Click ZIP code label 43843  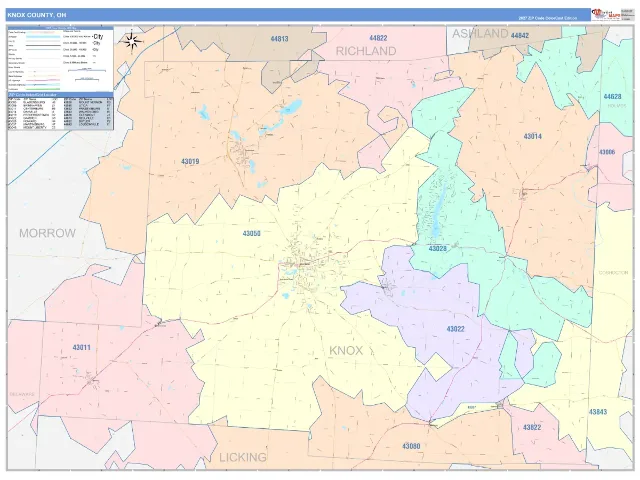(x=598, y=412)
